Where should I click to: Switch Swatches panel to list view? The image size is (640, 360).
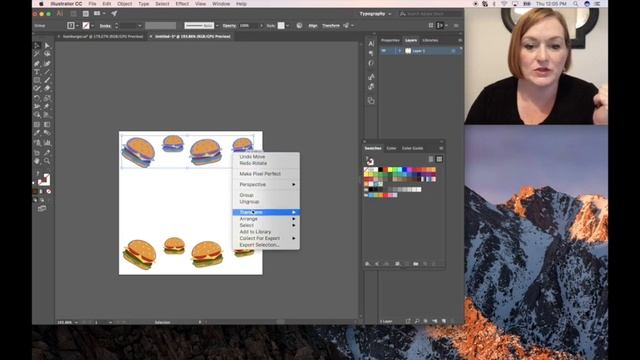(431, 159)
